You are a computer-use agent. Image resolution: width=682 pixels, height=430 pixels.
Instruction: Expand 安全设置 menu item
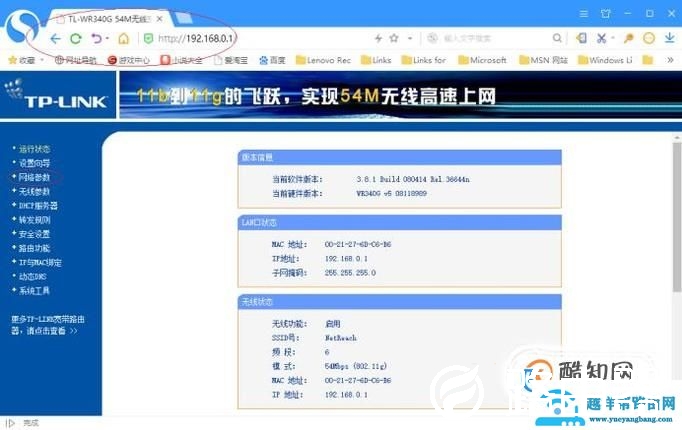click(34, 234)
